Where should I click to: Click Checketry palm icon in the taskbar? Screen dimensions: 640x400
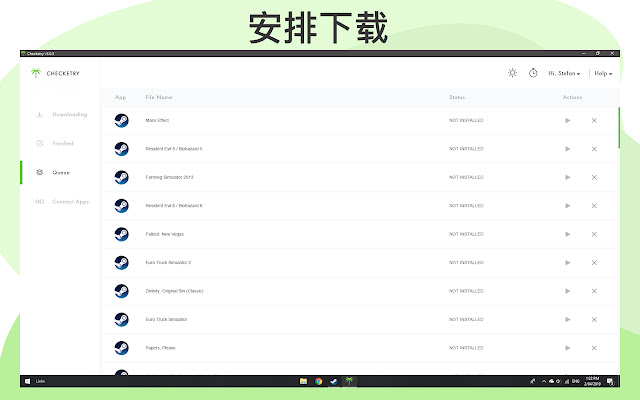349,381
